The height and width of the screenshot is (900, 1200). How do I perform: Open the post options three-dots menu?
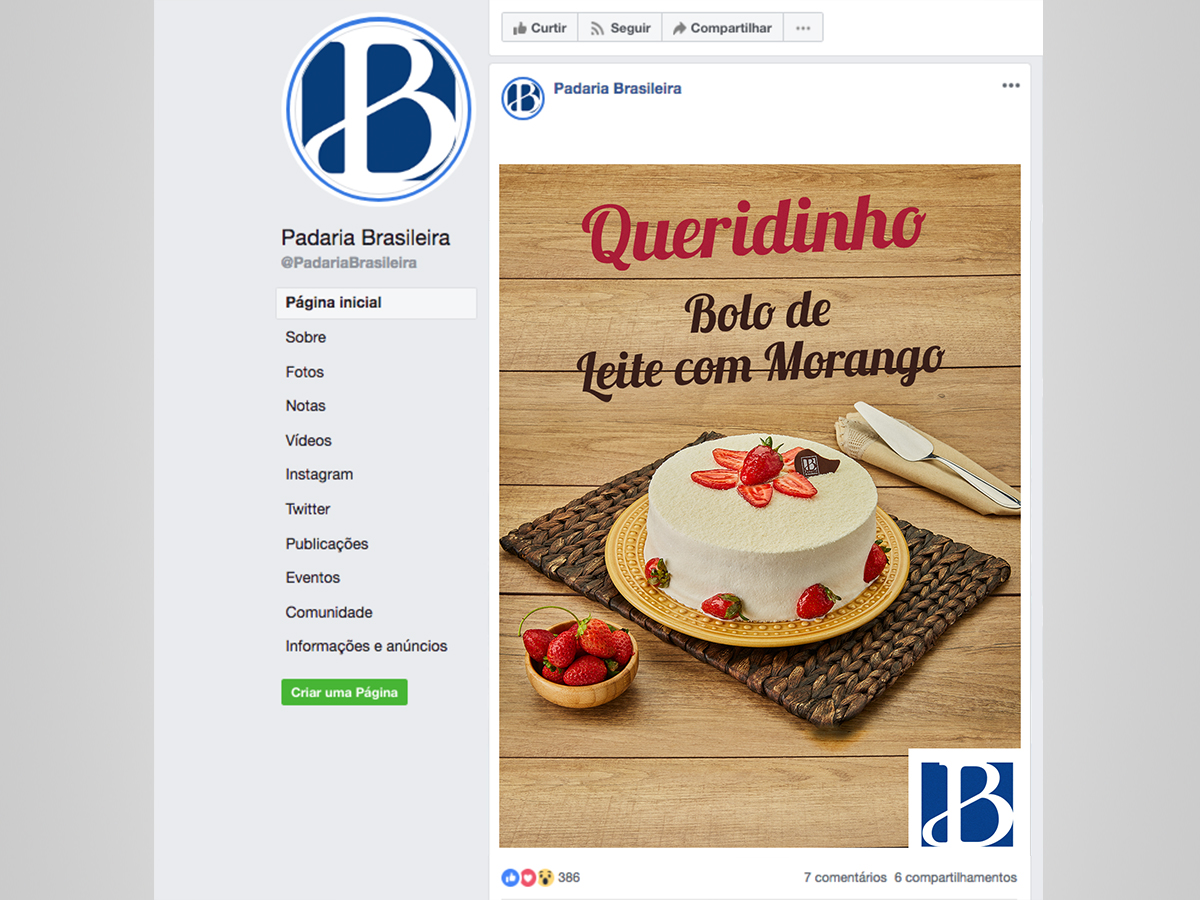pos(1011,86)
